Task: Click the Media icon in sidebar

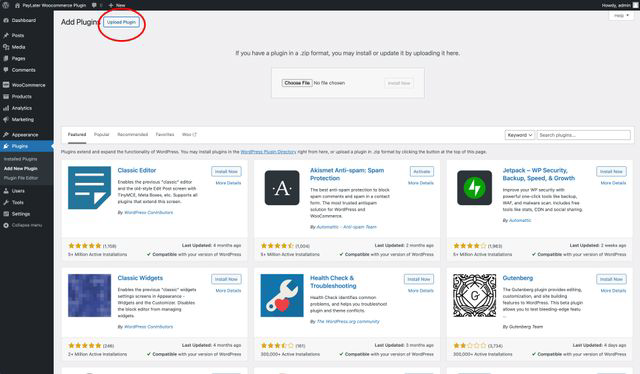Action: point(6,47)
